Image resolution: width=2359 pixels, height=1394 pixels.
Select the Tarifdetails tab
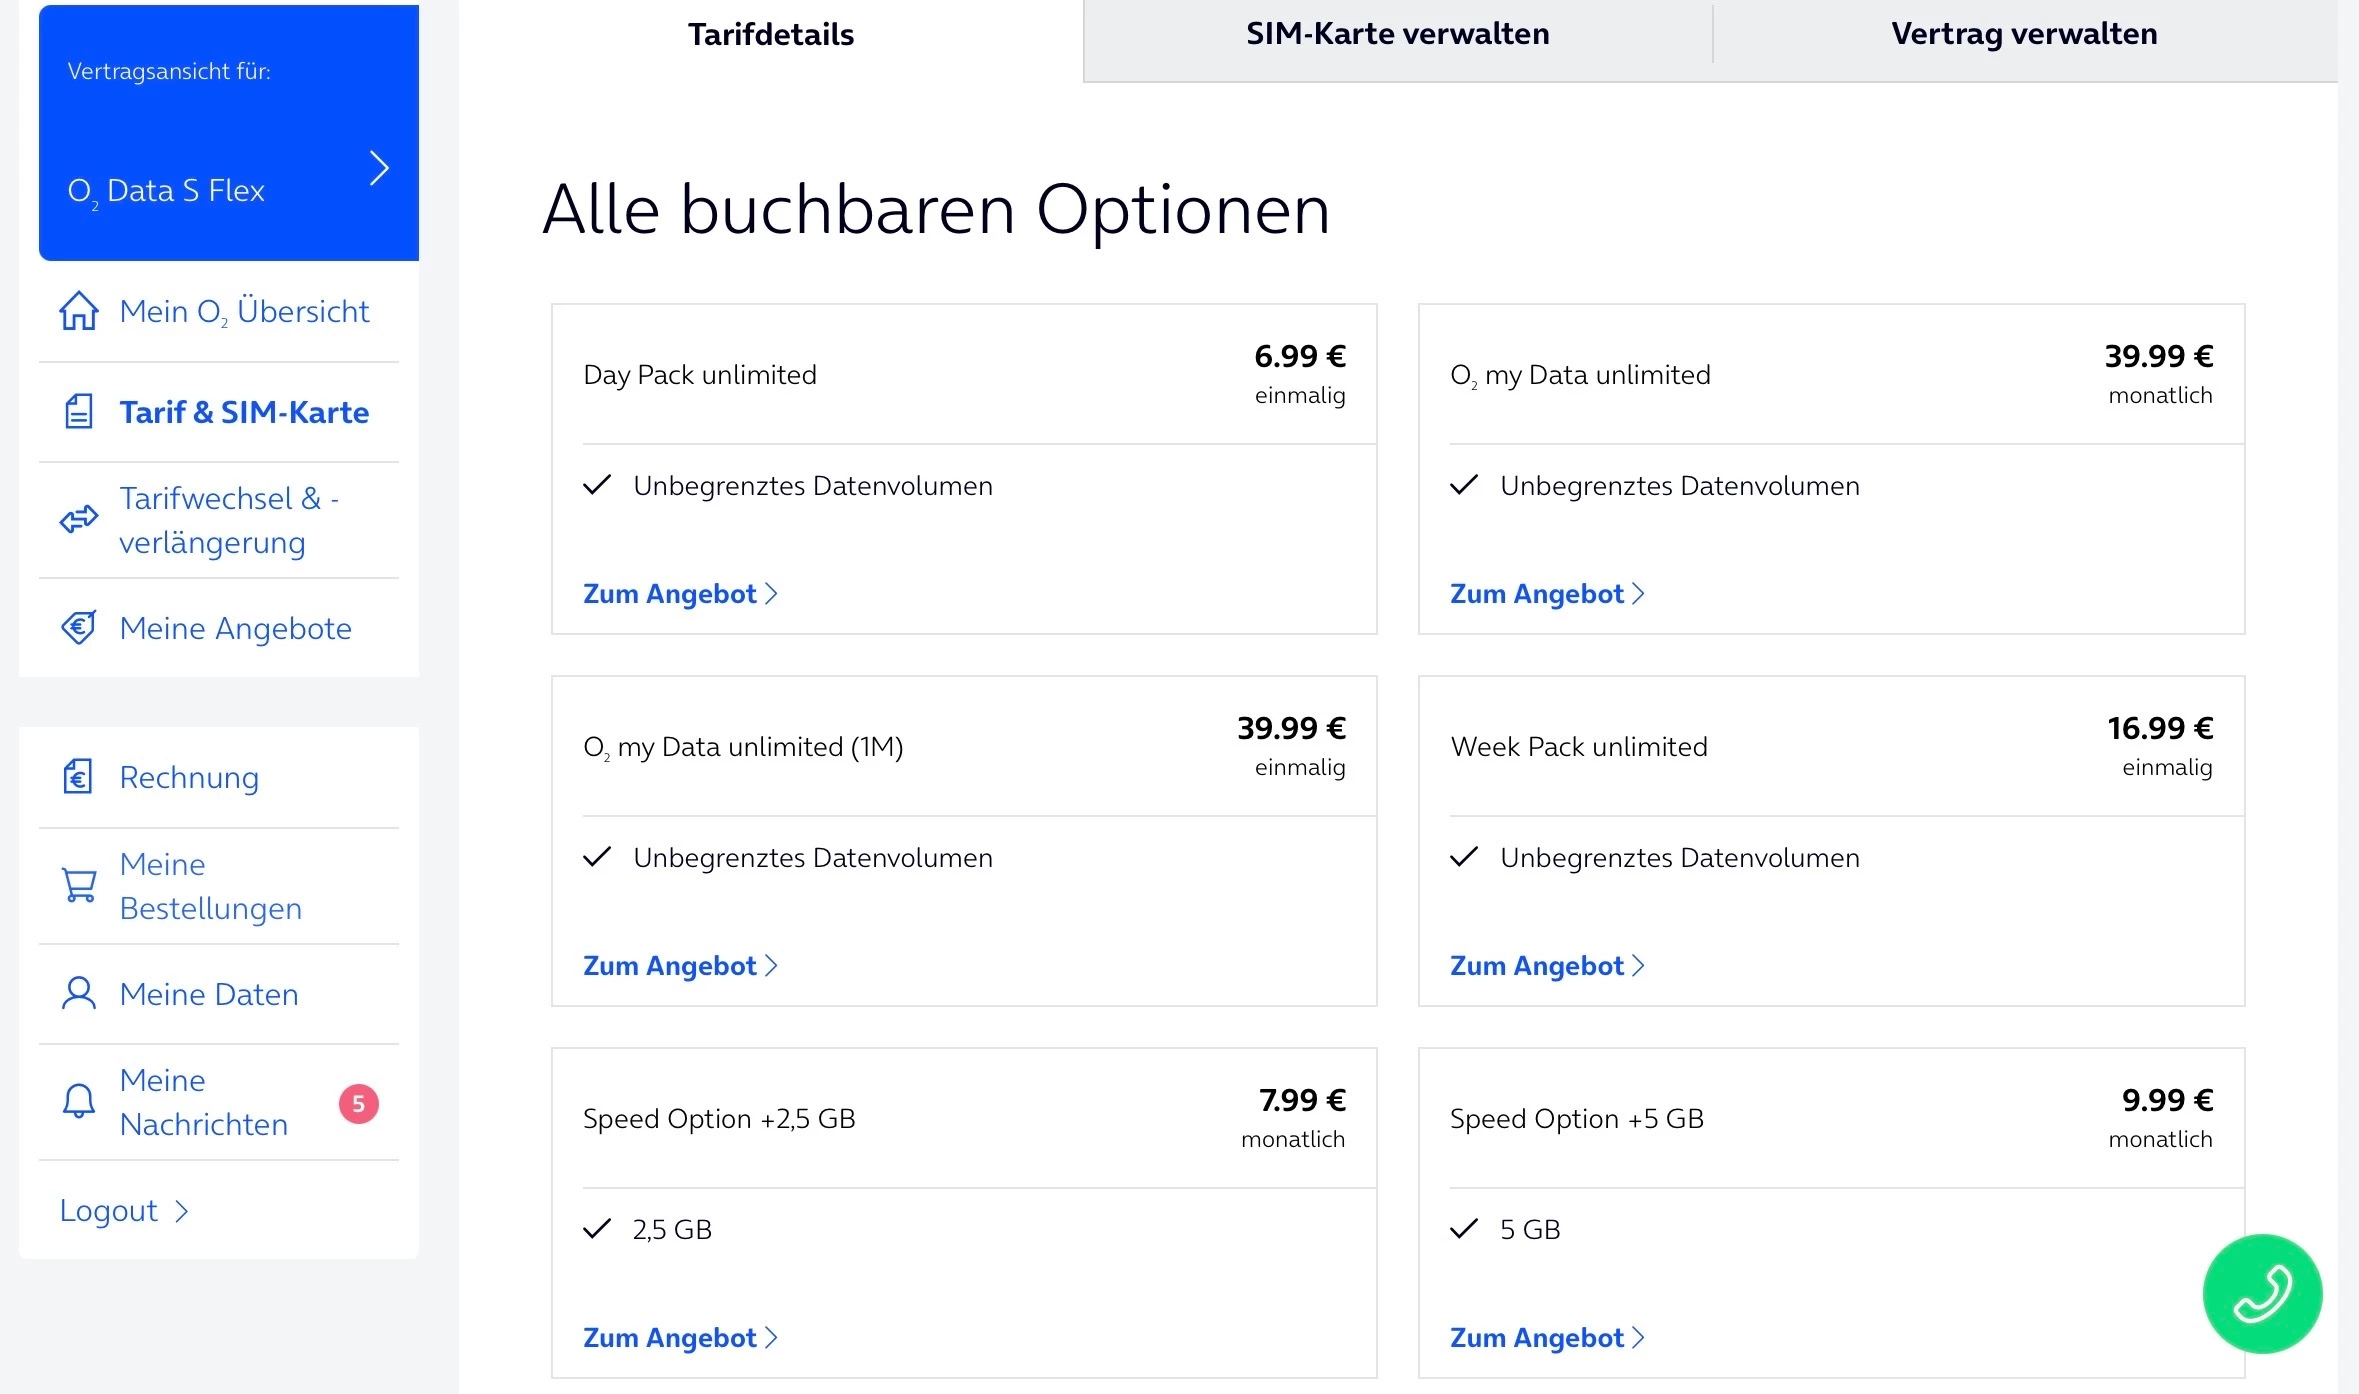coord(771,34)
